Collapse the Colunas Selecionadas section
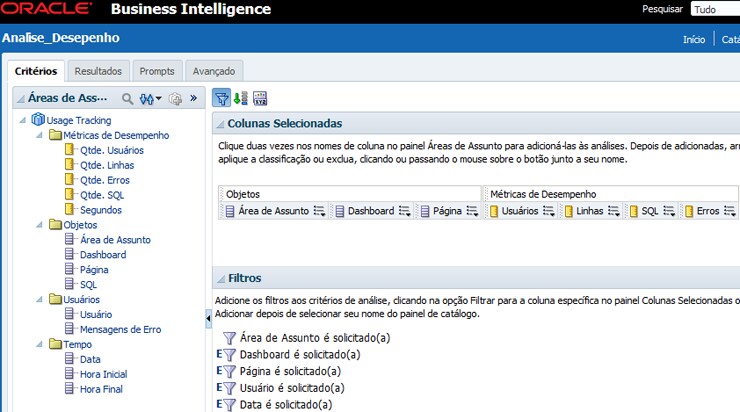Viewport: 740px width, 412px height. click(x=220, y=124)
